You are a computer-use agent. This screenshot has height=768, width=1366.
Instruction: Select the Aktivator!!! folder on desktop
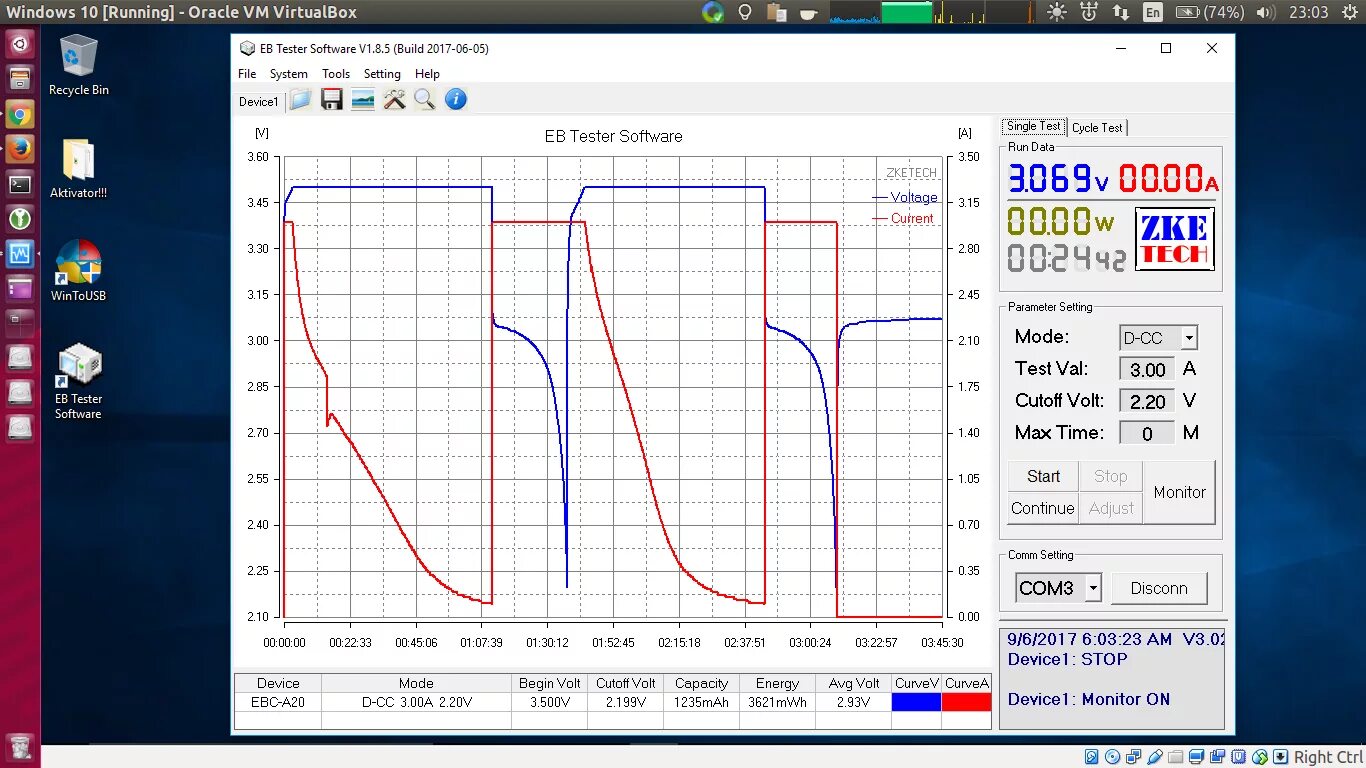click(x=78, y=168)
